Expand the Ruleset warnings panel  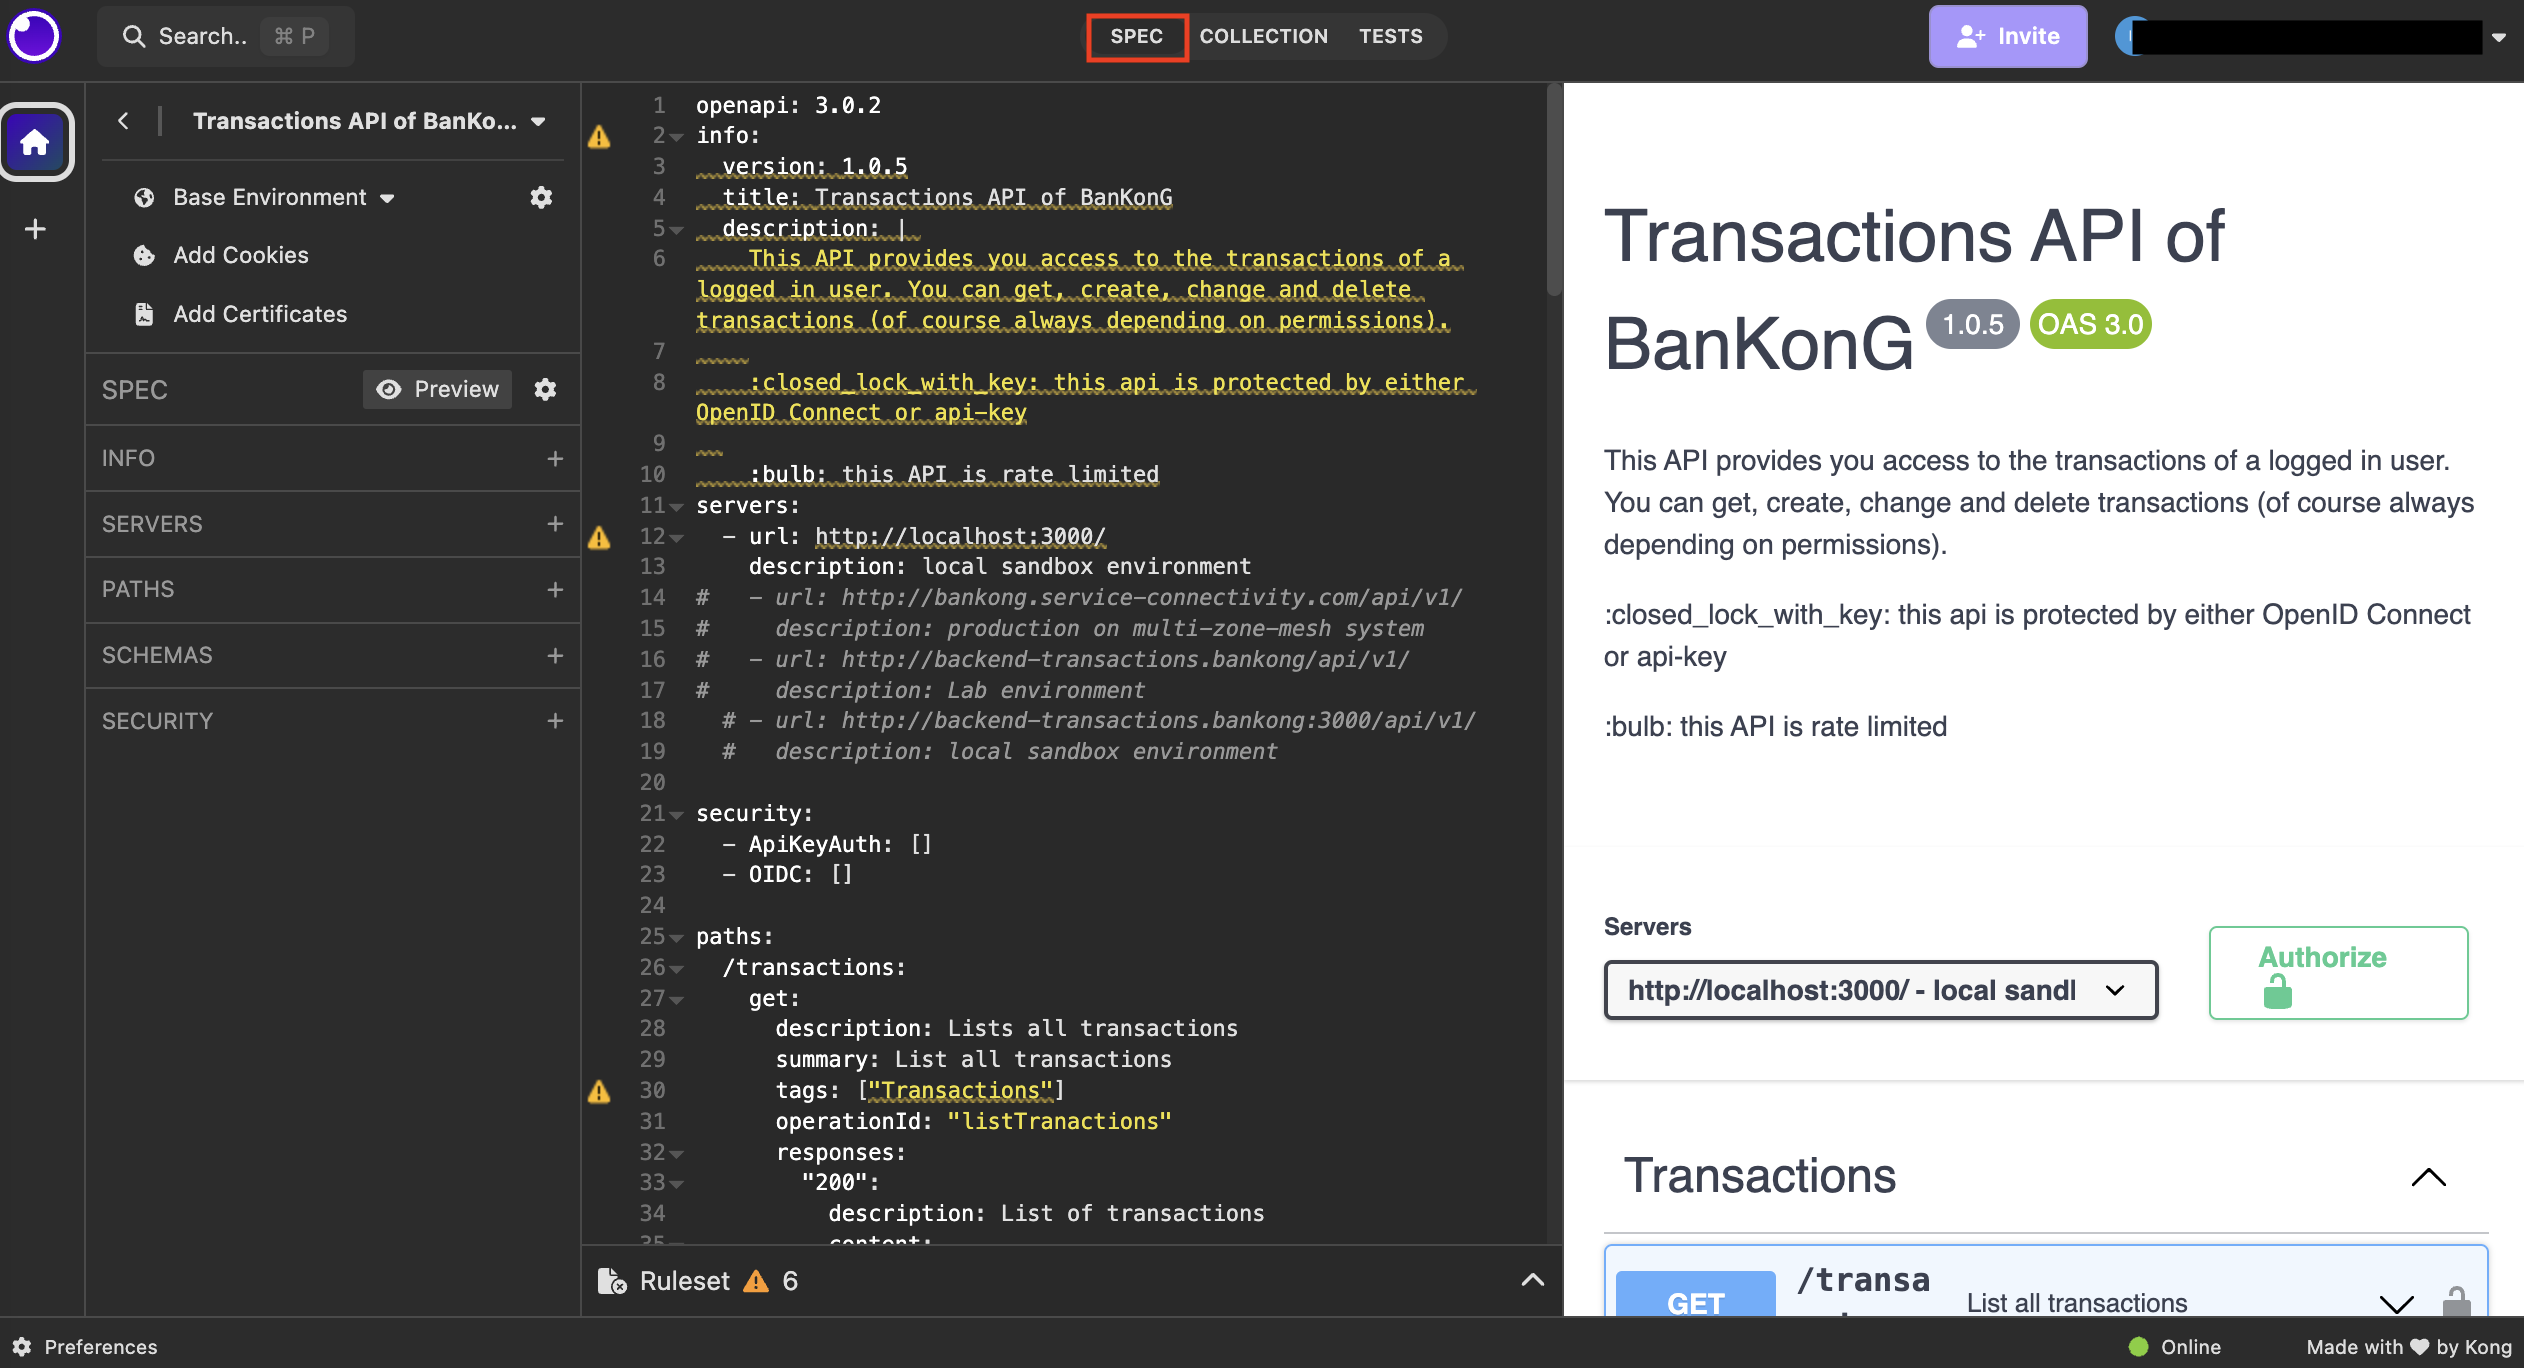pos(1532,1280)
